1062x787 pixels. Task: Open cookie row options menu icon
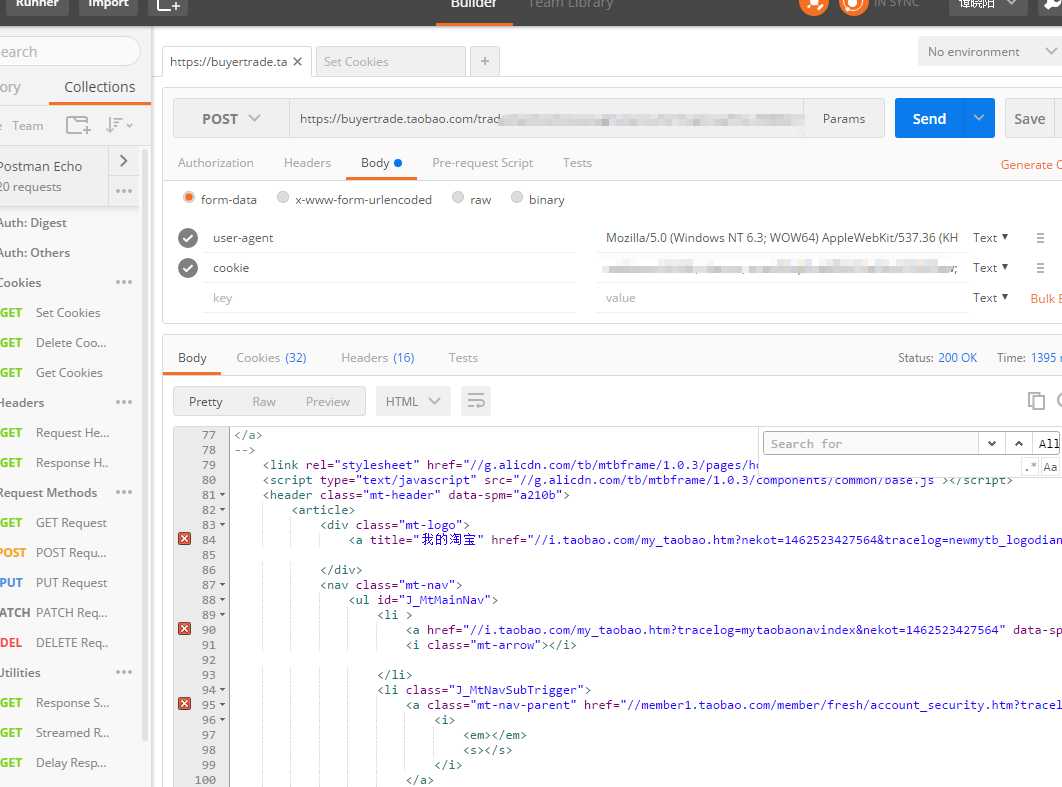1040,268
